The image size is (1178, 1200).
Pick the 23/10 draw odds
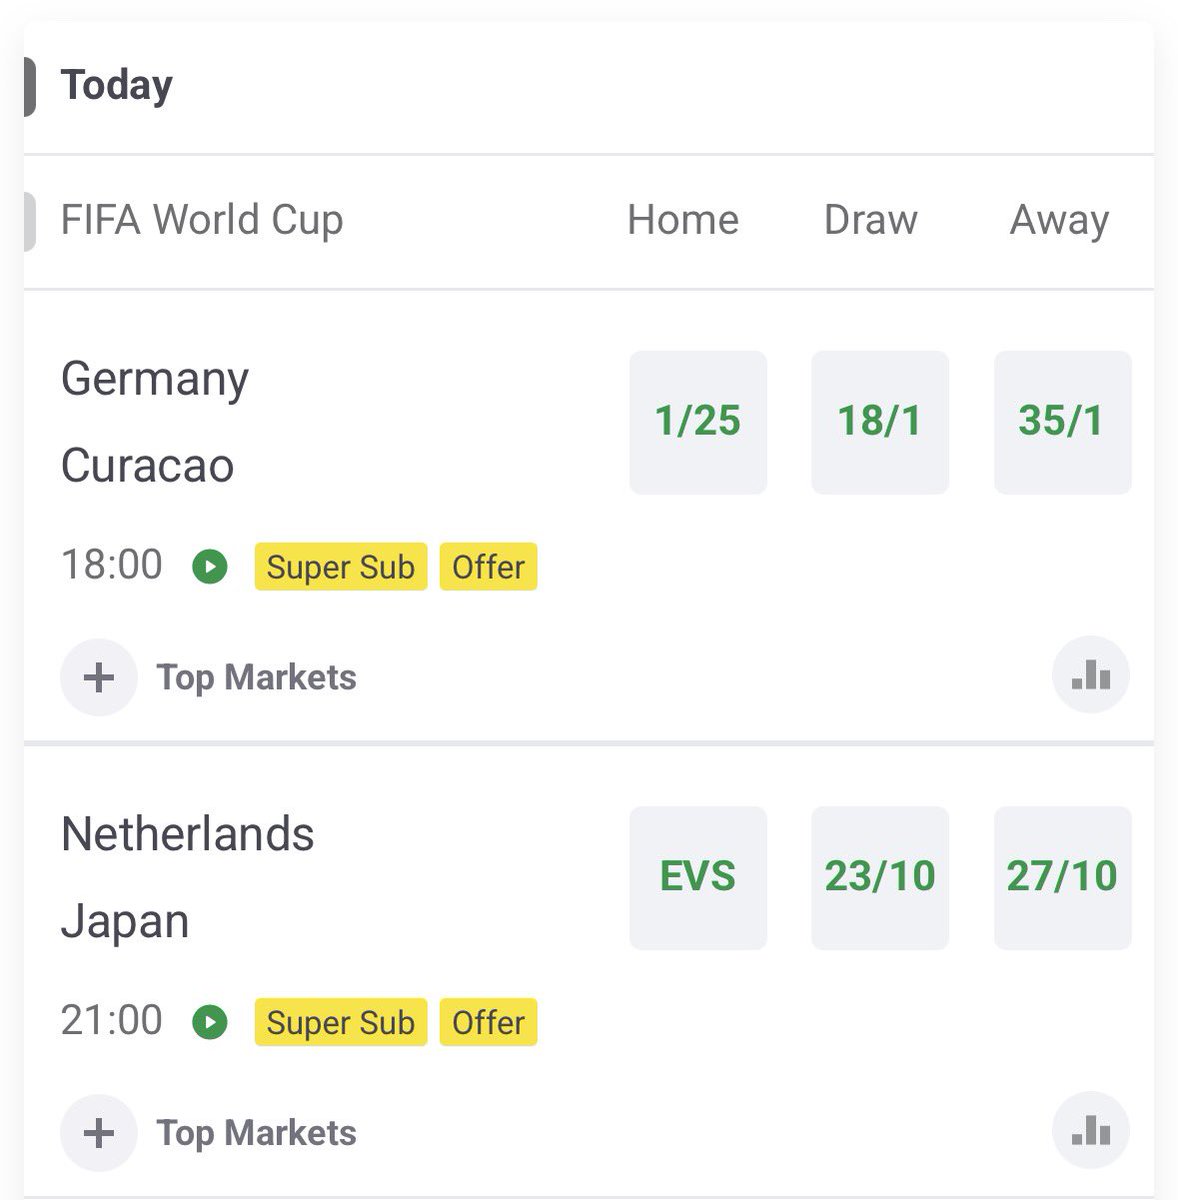pyautogui.click(x=880, y=878)
